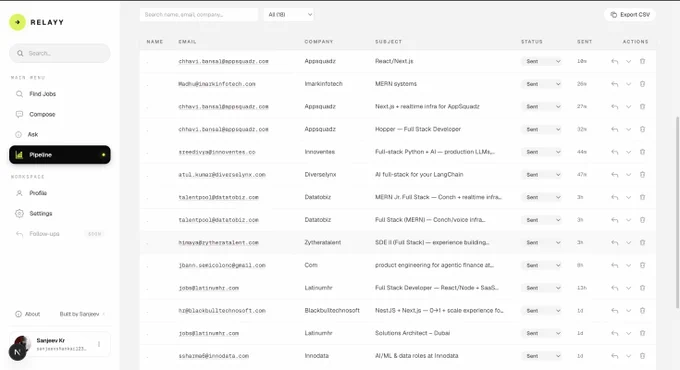Open the All (18) filter dropdown
This screenshot has height=370, width=680.
click(288, 15)
